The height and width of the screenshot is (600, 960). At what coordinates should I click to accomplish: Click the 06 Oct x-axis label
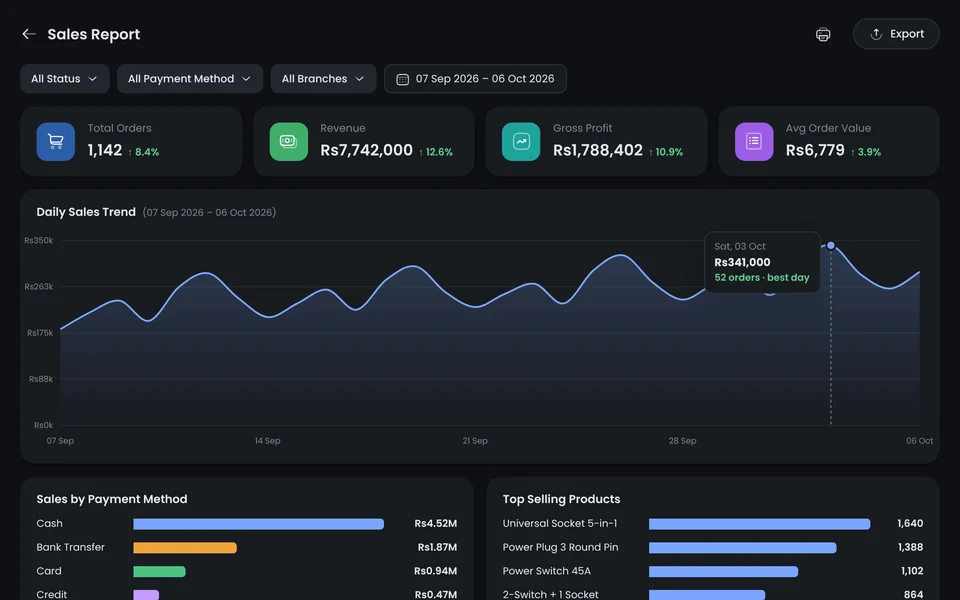click(920, 441)
